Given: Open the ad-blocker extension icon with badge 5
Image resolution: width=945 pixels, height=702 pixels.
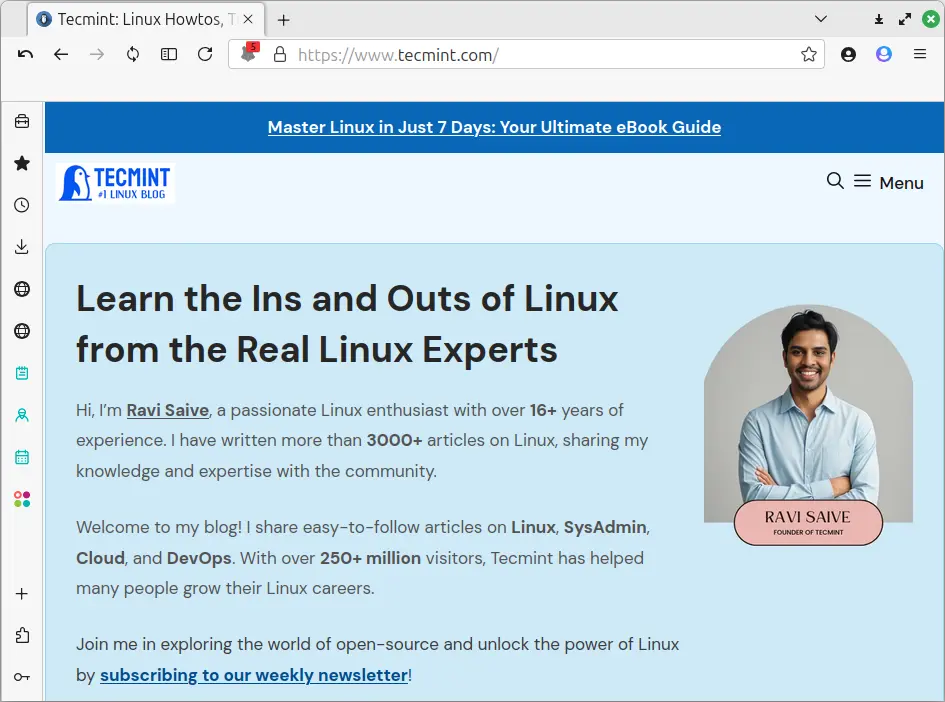Looking at the screenshot, I should [249, 53].
